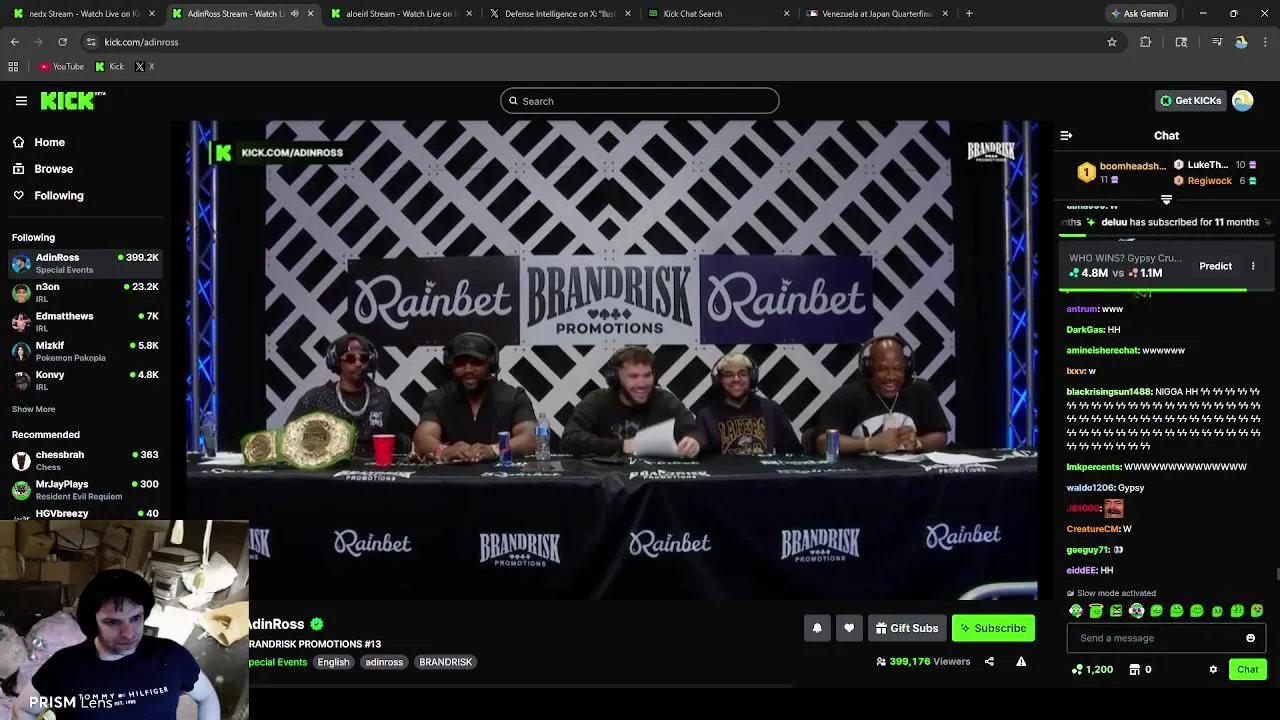Viewport: 1280px width, 720px height.
Task: Click the share icon beside viewer count
Action: [x=989, y=661]
